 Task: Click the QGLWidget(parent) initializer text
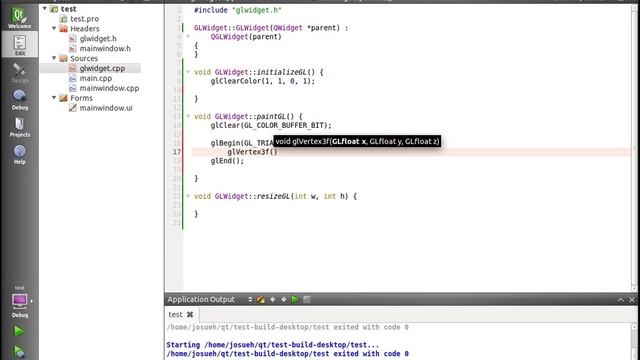pos(246,37)
